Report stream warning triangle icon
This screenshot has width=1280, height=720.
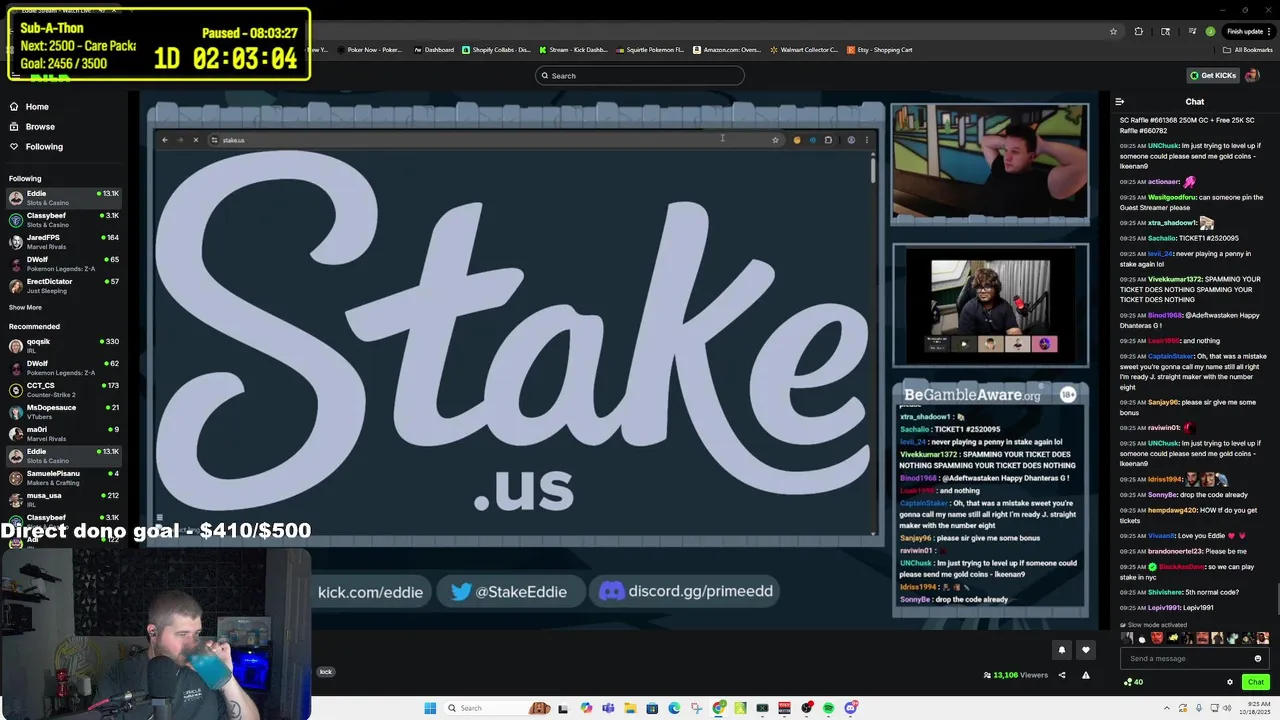1085,675
